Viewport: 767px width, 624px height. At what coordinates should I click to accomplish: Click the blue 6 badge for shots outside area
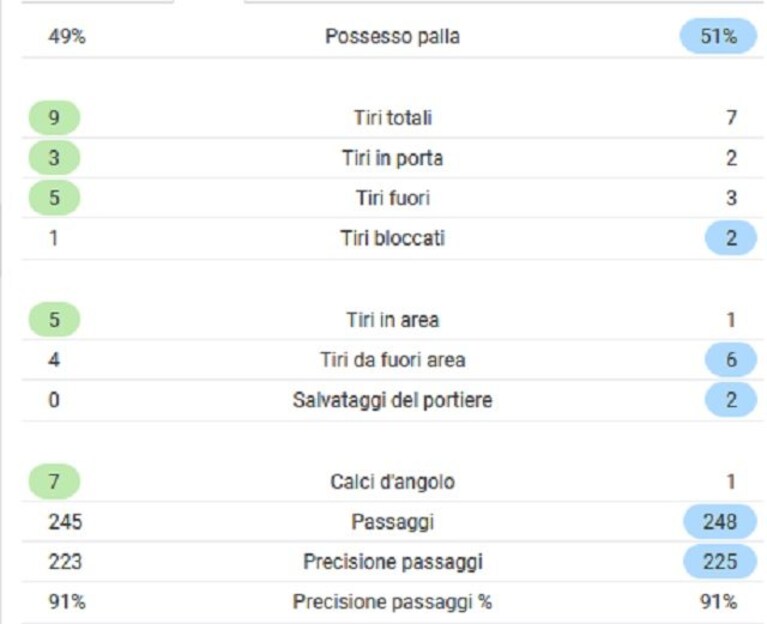731,359
